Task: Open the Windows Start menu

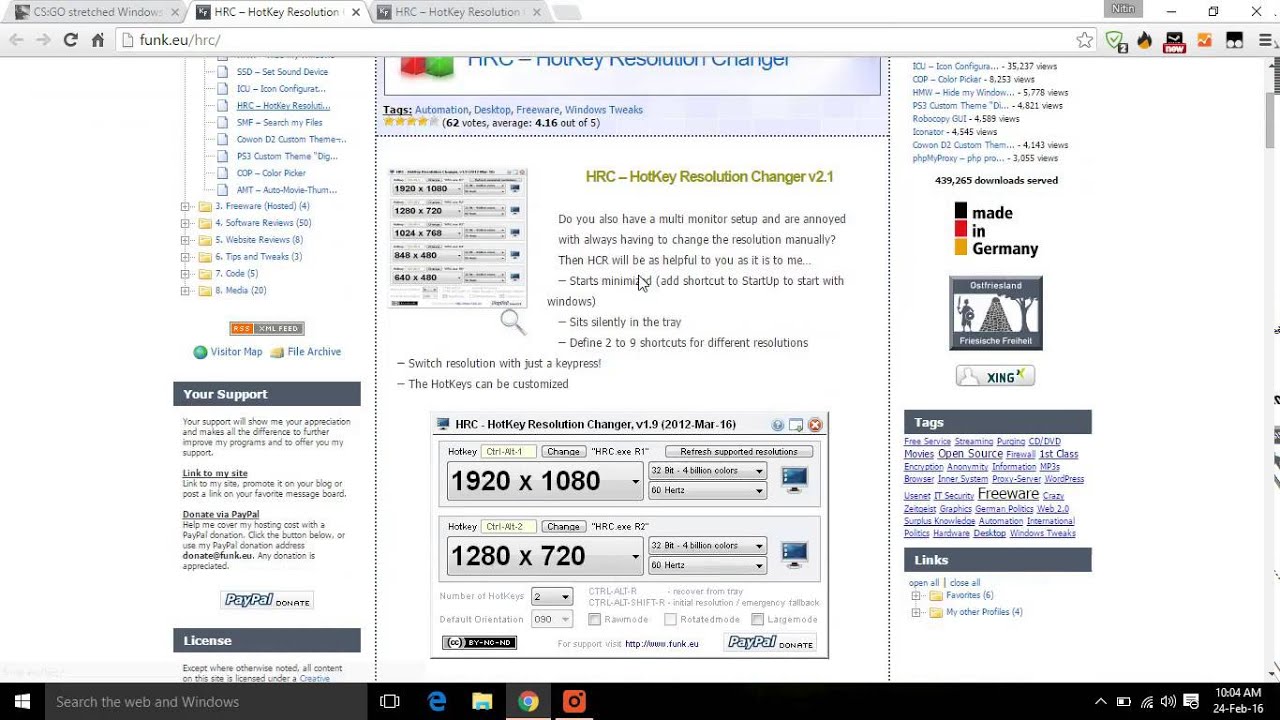Action: tap(22, 701)
